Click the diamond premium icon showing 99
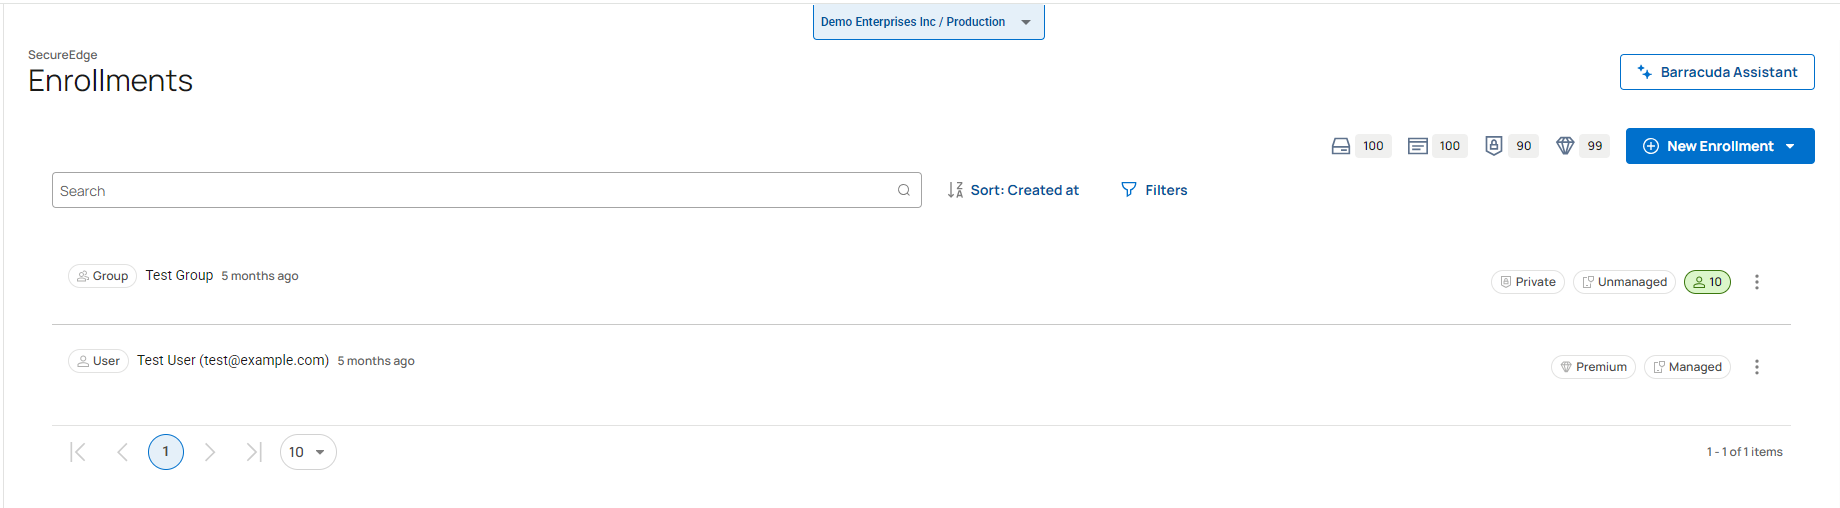Screen dimensions: 1840x508 pyautogui.click(x=1565, y=146)
